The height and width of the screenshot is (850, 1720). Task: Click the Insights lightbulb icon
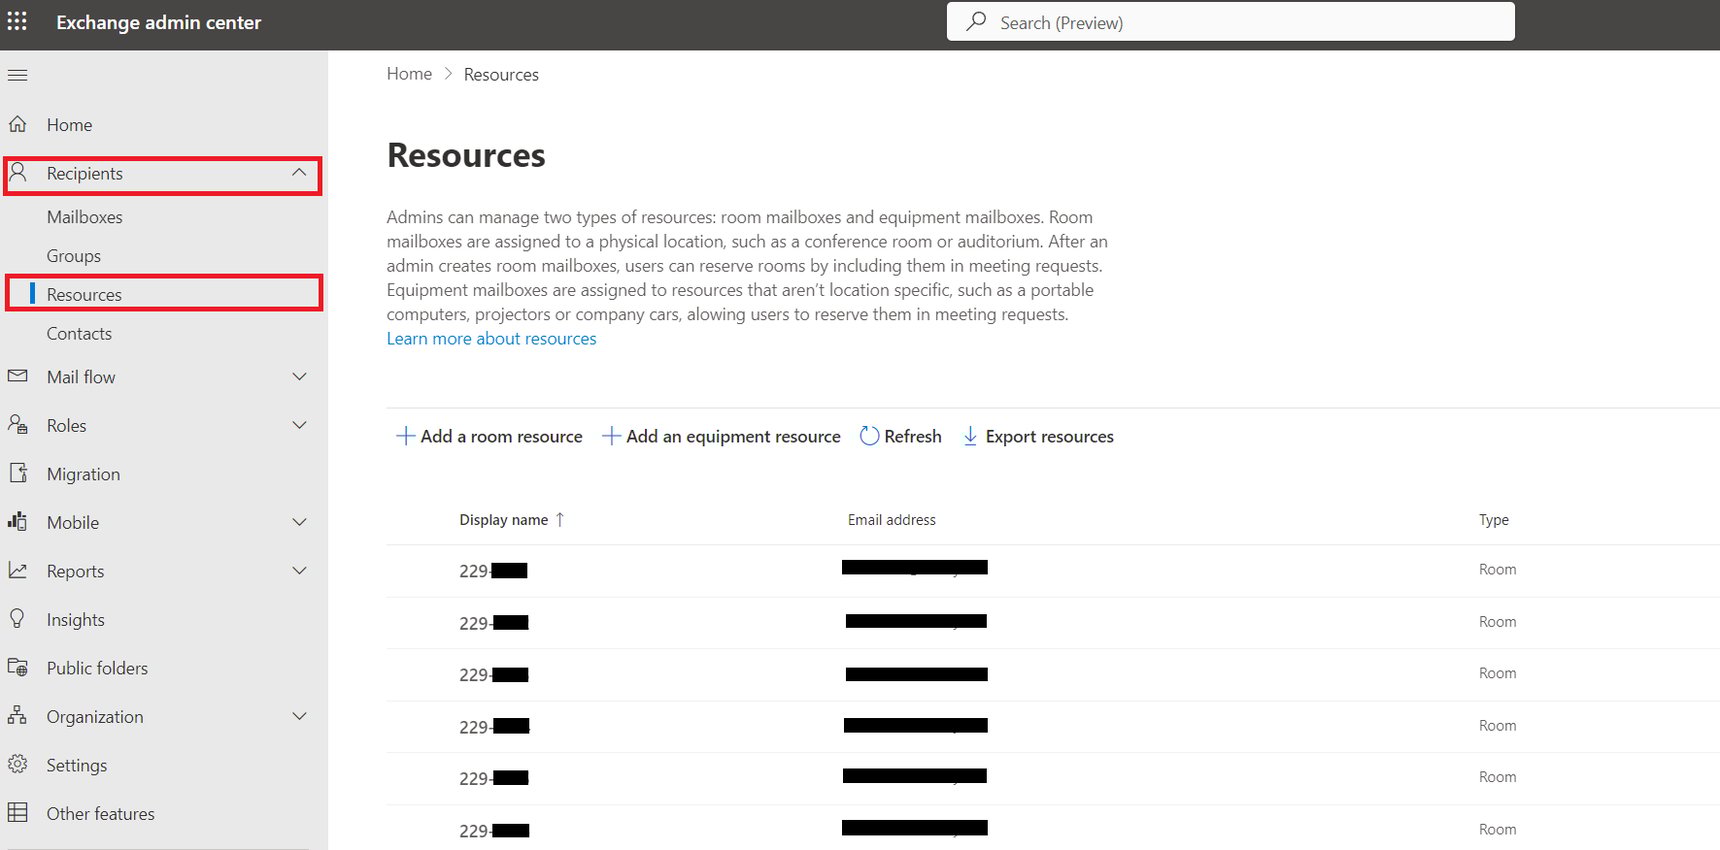(x=18, y=619)
